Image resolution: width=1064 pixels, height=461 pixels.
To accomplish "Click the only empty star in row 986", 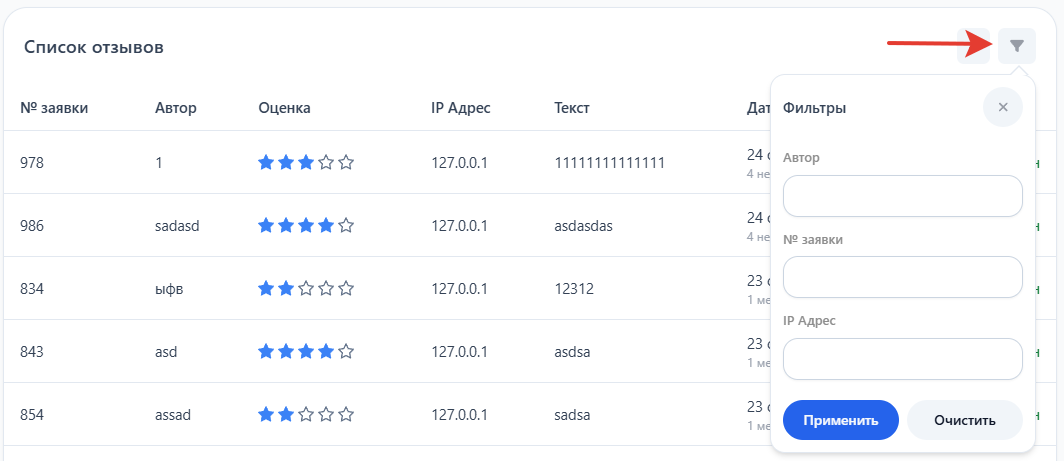I will (346, 226).
